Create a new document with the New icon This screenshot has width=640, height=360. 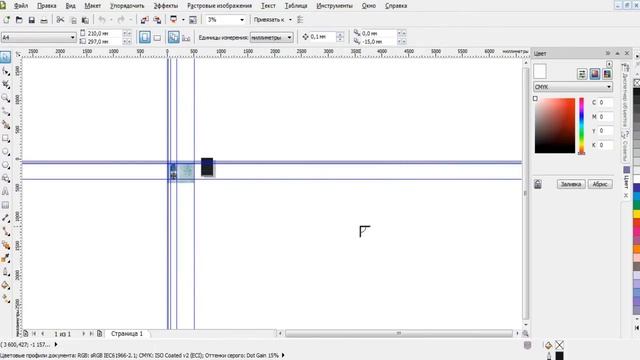(x=7, y=20)
